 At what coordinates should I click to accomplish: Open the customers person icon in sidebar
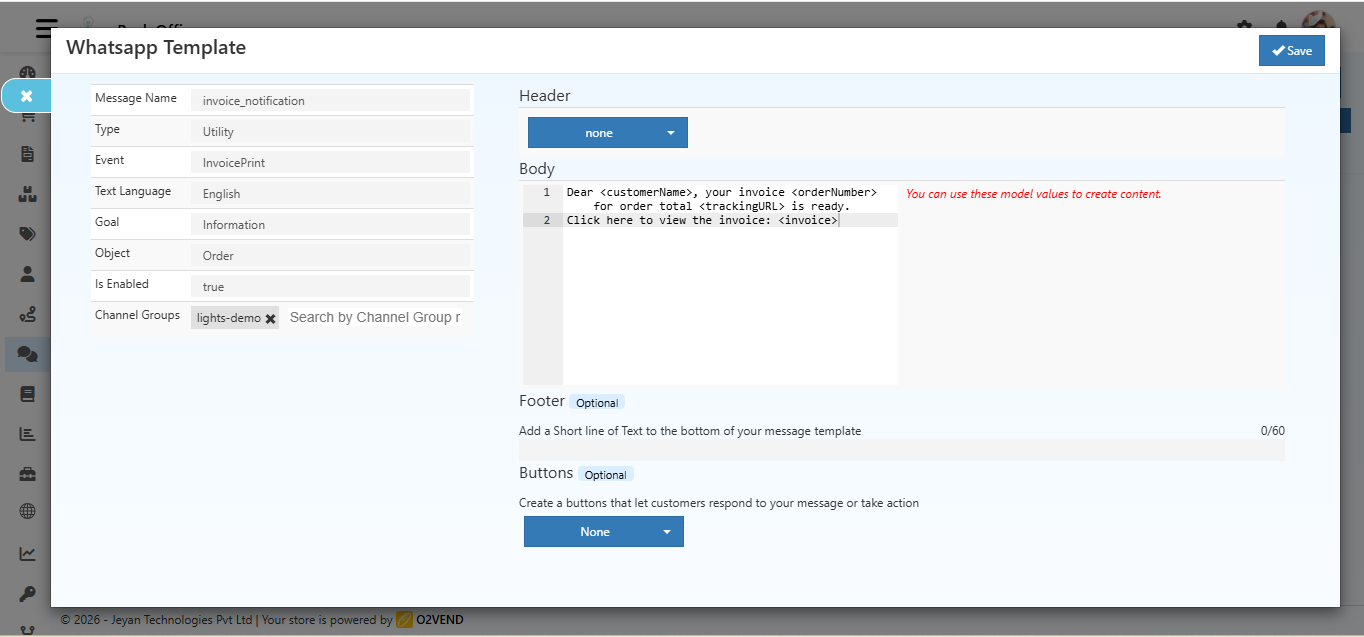[x=27, y=273]
